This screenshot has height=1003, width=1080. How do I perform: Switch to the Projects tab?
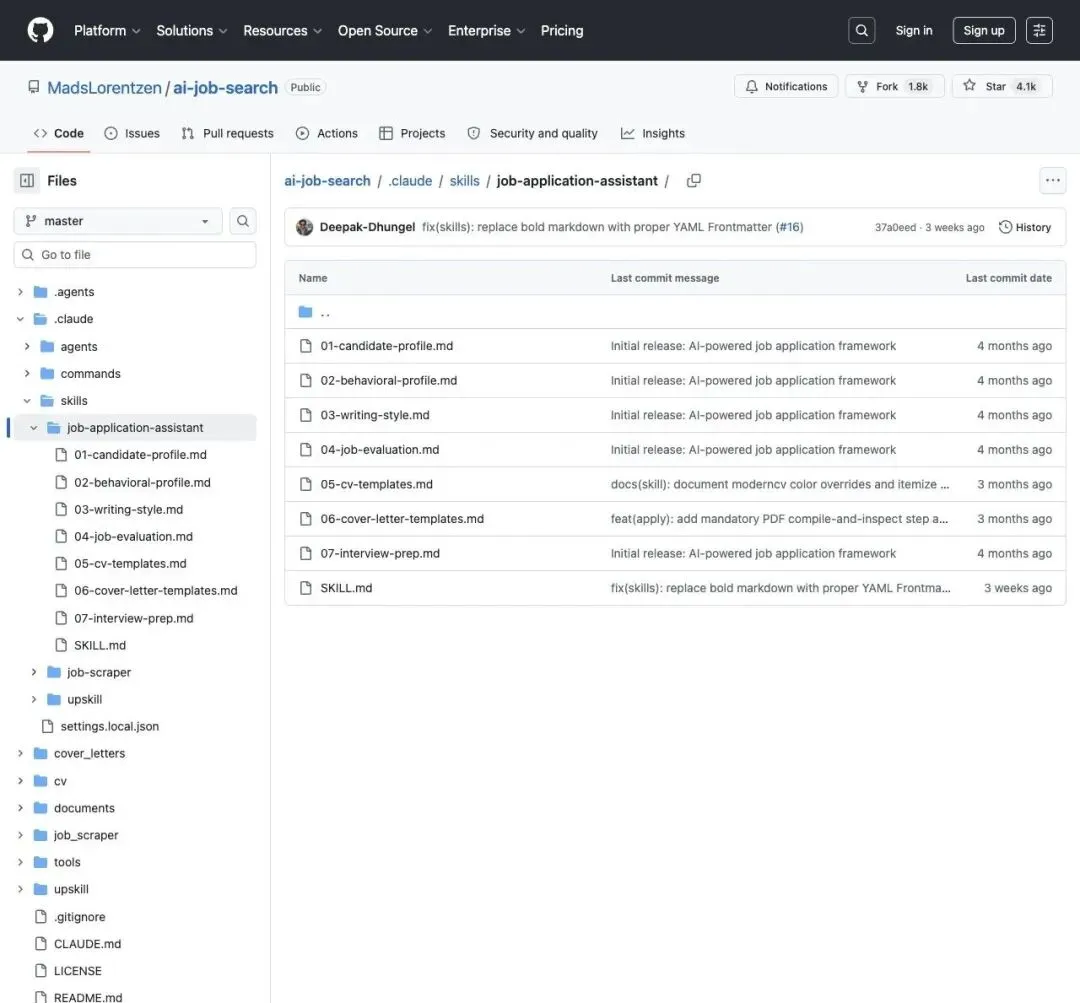412,134
